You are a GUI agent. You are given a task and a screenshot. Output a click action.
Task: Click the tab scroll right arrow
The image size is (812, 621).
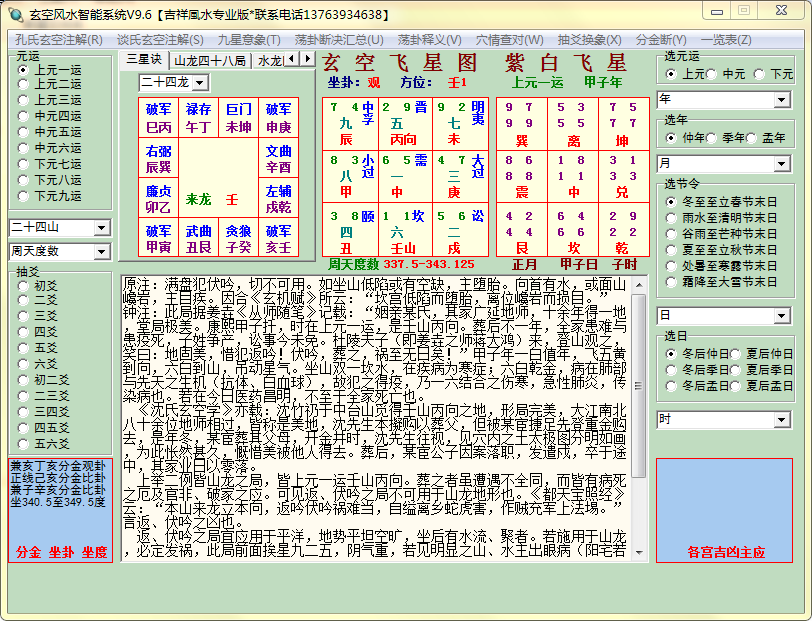click(x=308, y=59)
